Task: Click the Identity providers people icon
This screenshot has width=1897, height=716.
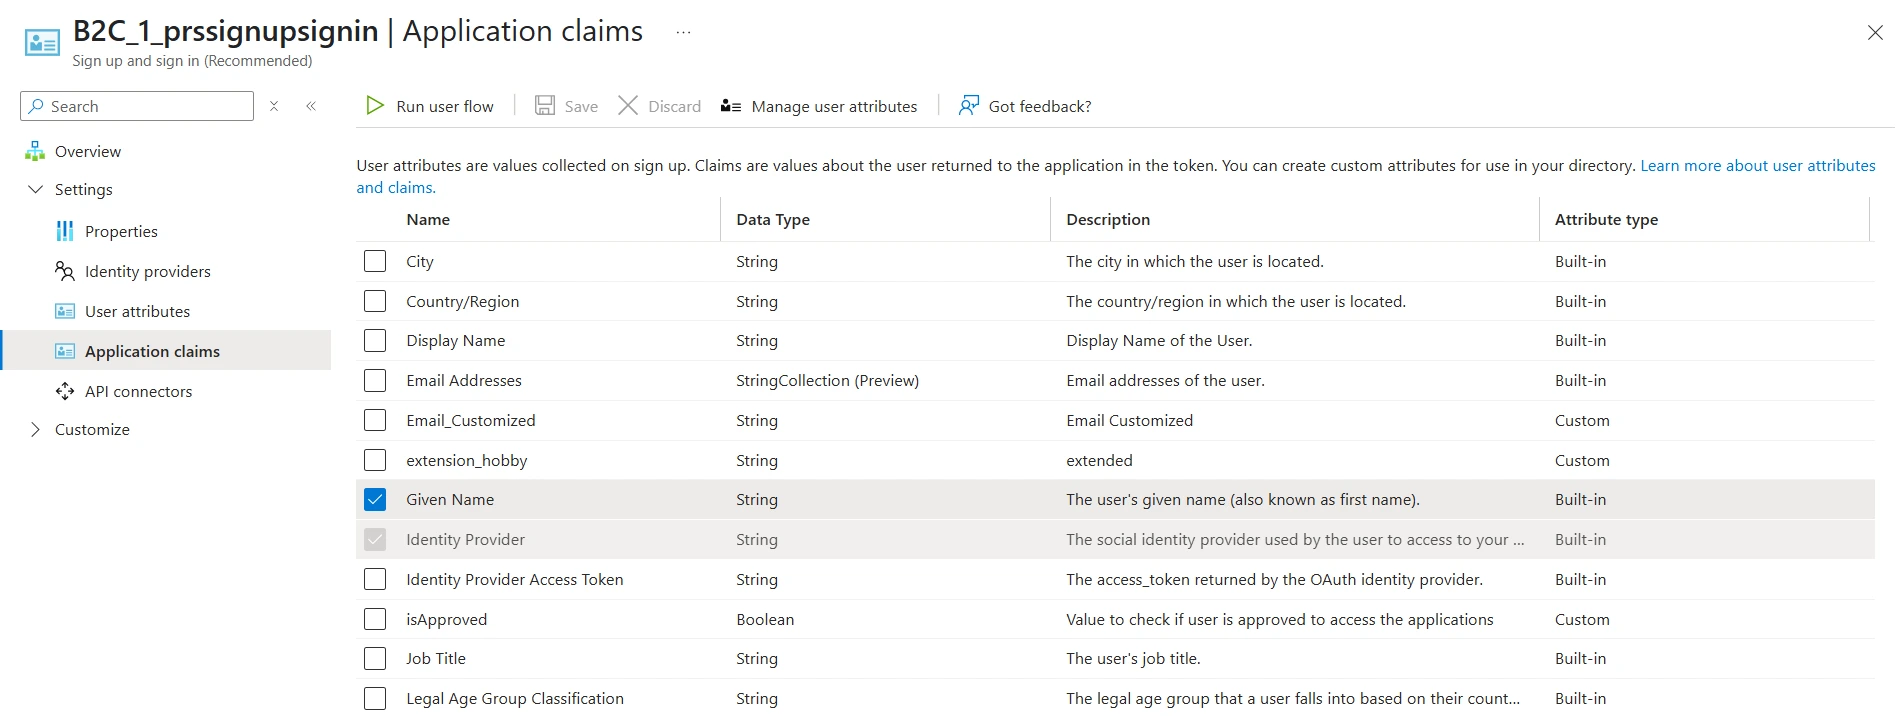Action: [65, 271]
